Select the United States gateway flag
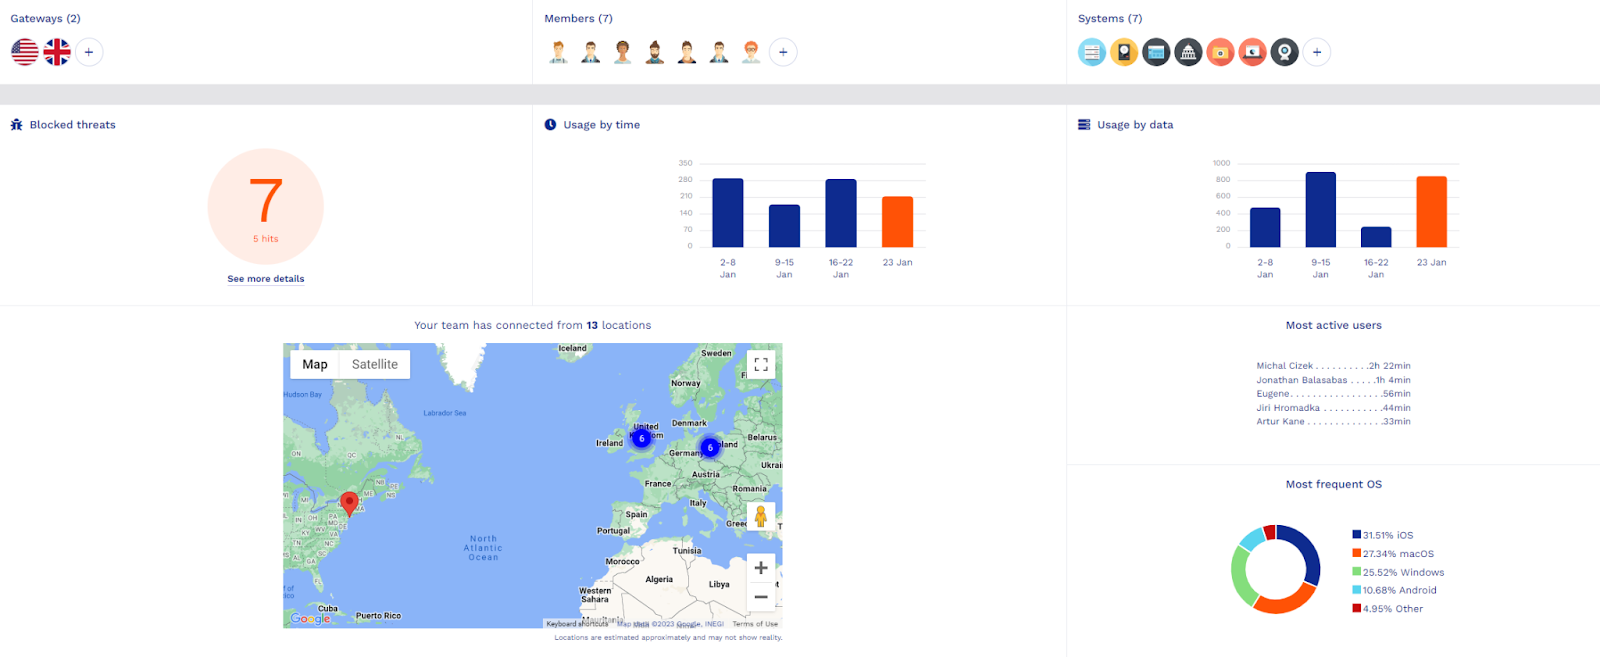Image resolution: width=1600 pixels, height=657 pixels. [x=25, y=52]
